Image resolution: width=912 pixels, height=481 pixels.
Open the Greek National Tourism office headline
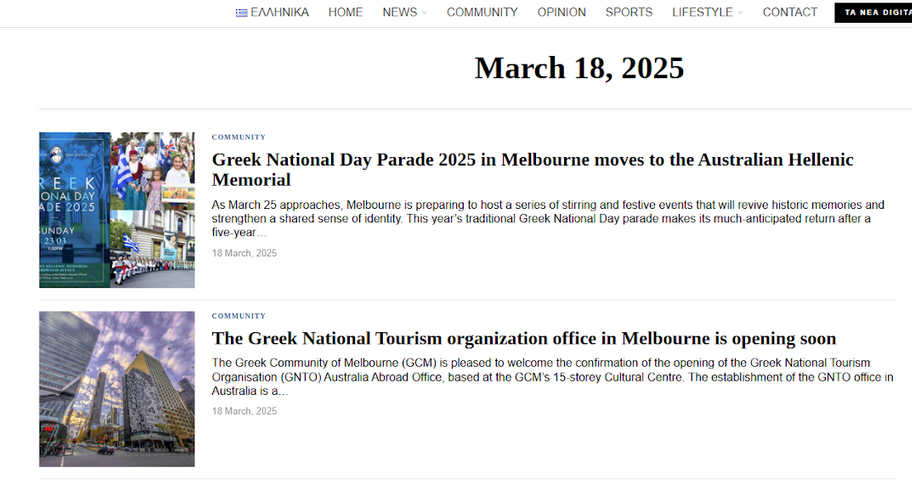point(523,339)
